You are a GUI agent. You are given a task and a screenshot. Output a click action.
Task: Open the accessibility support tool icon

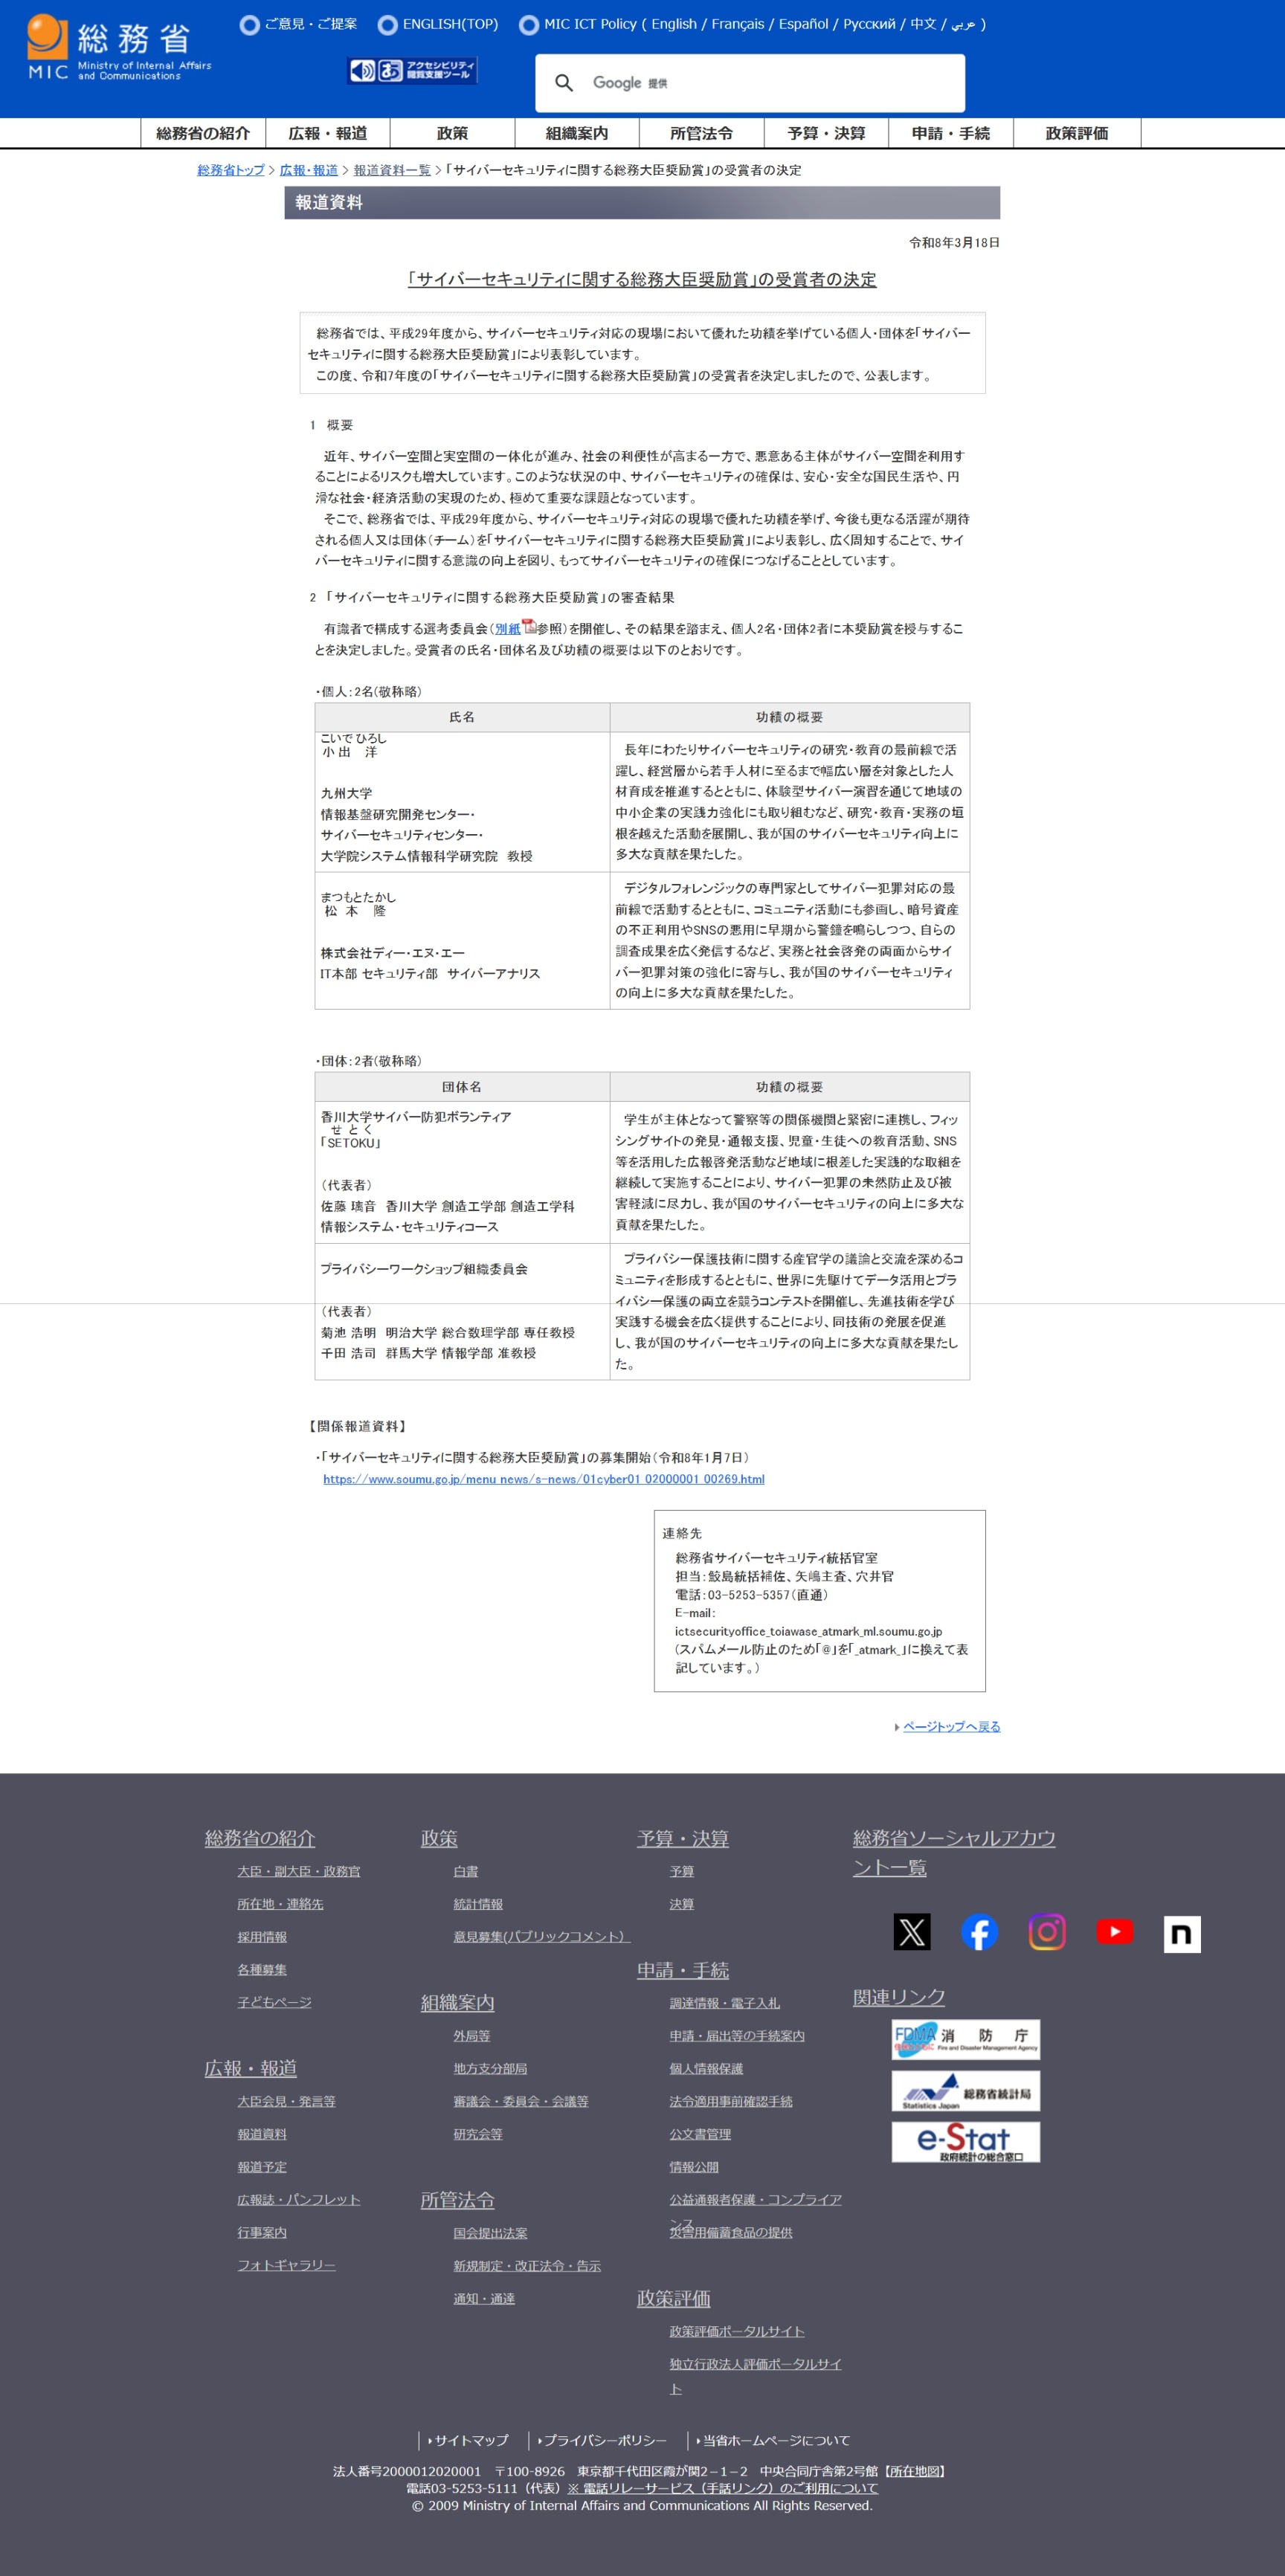click(412, 70)
